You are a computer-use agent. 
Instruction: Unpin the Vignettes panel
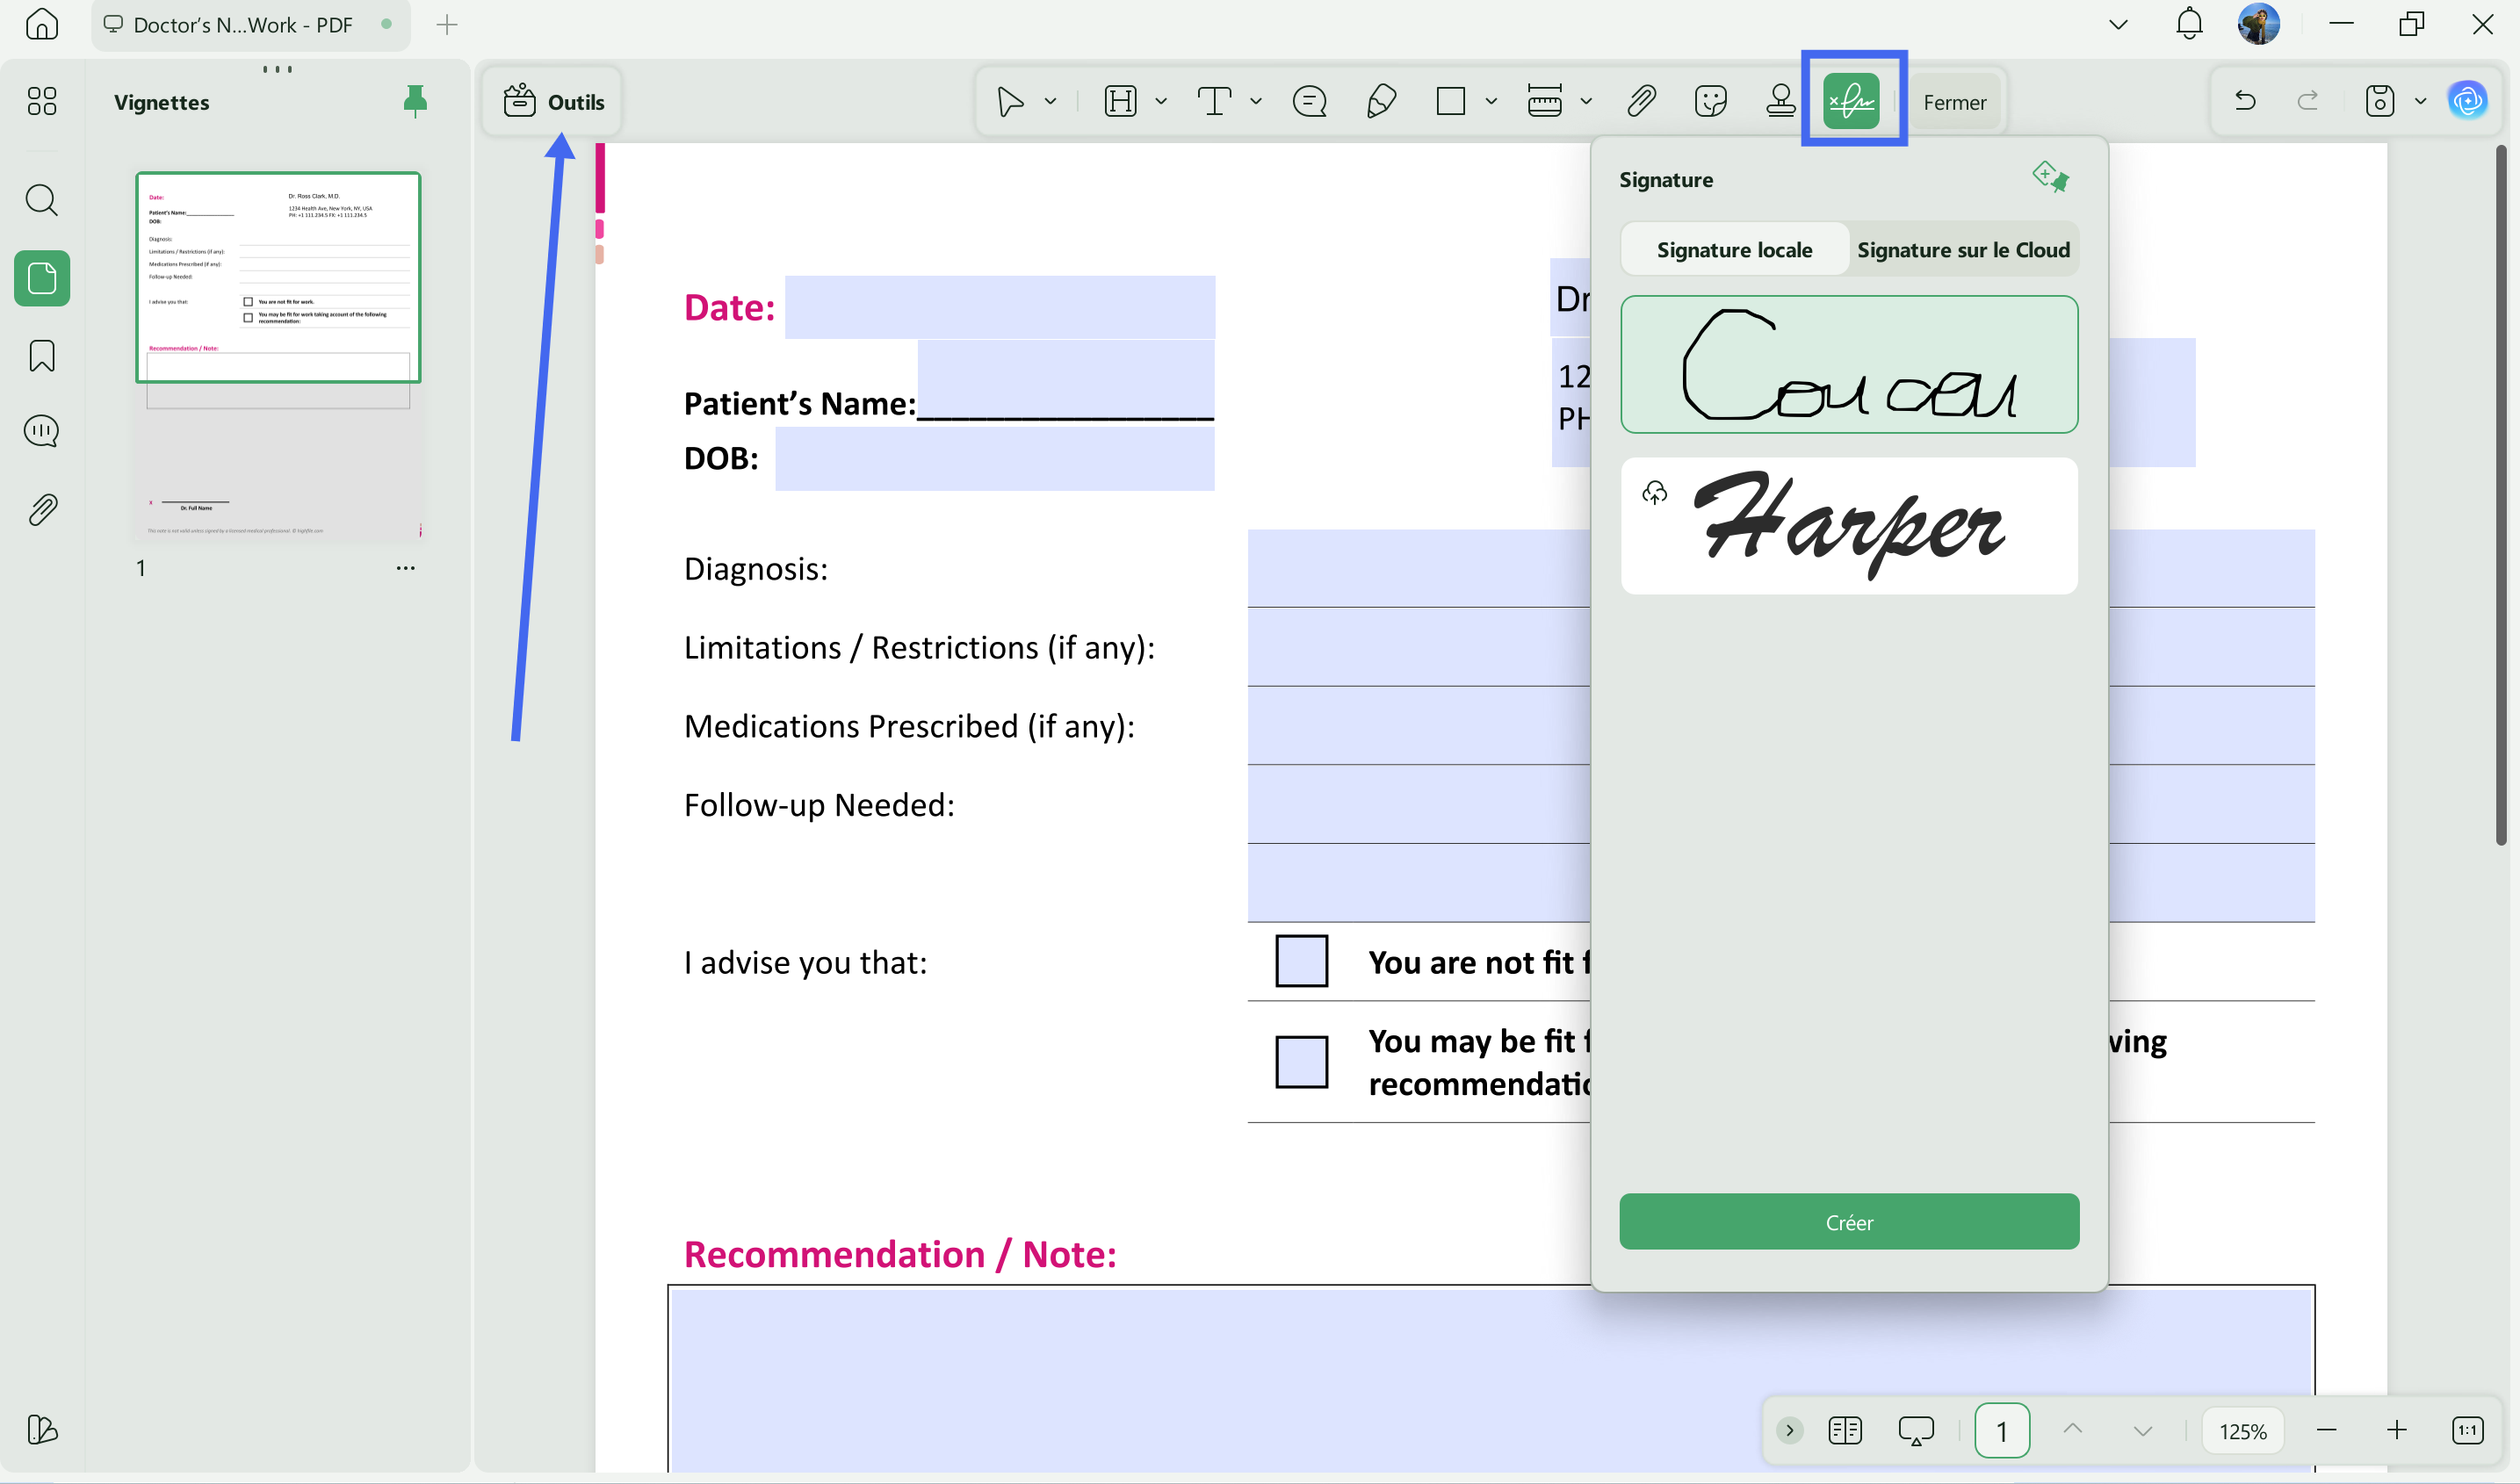click(x=415, y=101)
